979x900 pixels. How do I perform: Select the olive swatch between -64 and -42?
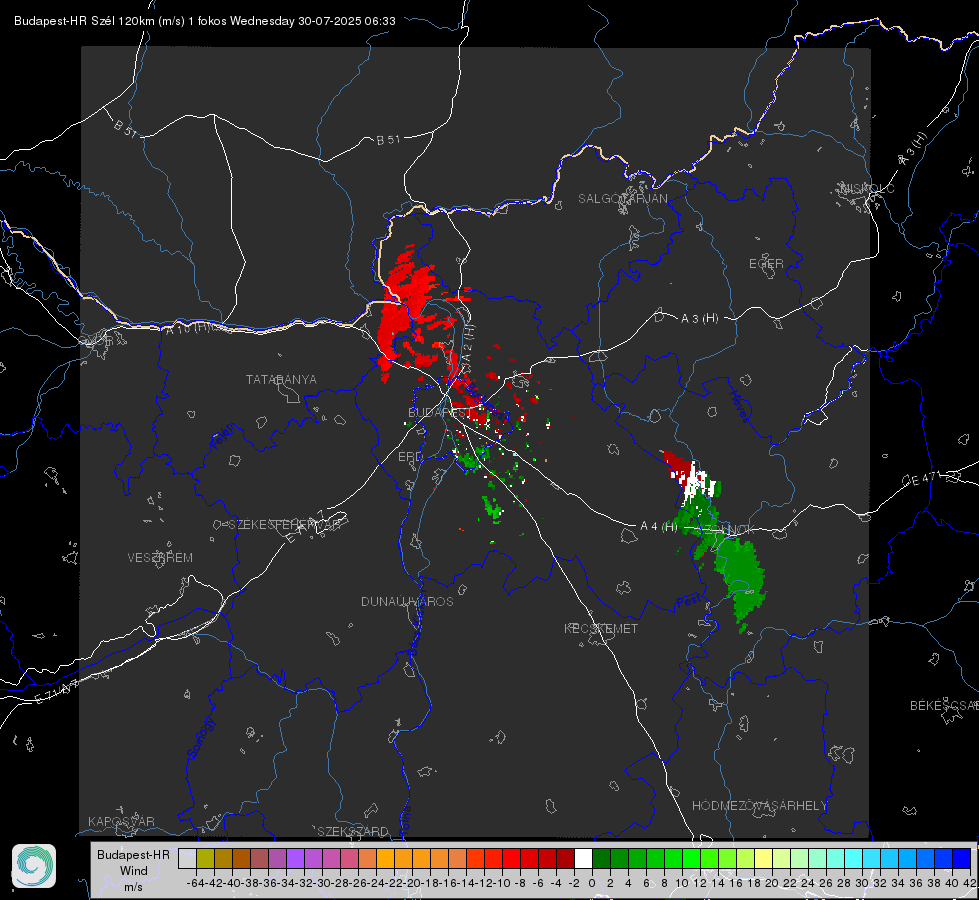click(205, 858)
